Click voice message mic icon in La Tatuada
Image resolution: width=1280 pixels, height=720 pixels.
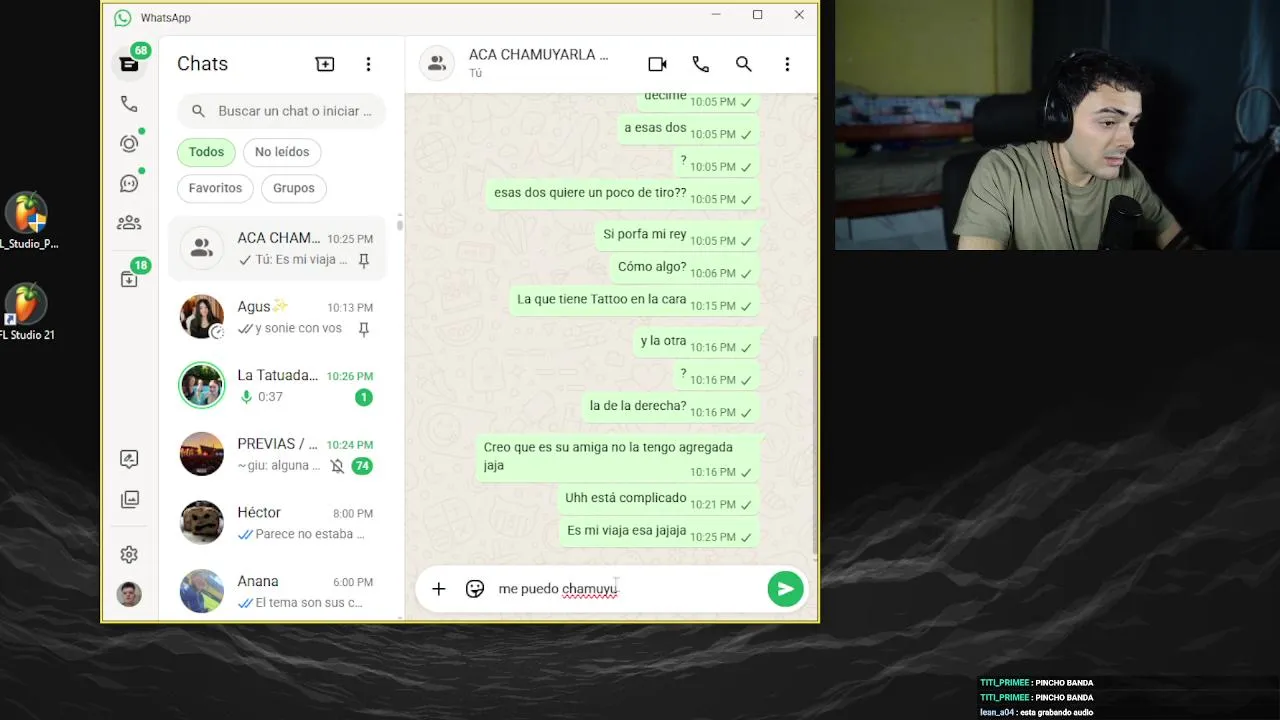pos(246,397)
